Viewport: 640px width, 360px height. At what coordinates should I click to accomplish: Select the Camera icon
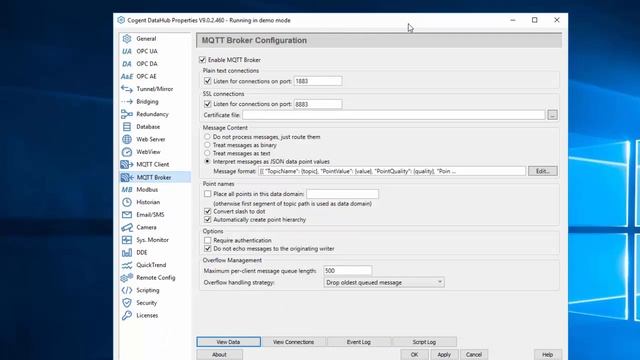tap(127, 227)
